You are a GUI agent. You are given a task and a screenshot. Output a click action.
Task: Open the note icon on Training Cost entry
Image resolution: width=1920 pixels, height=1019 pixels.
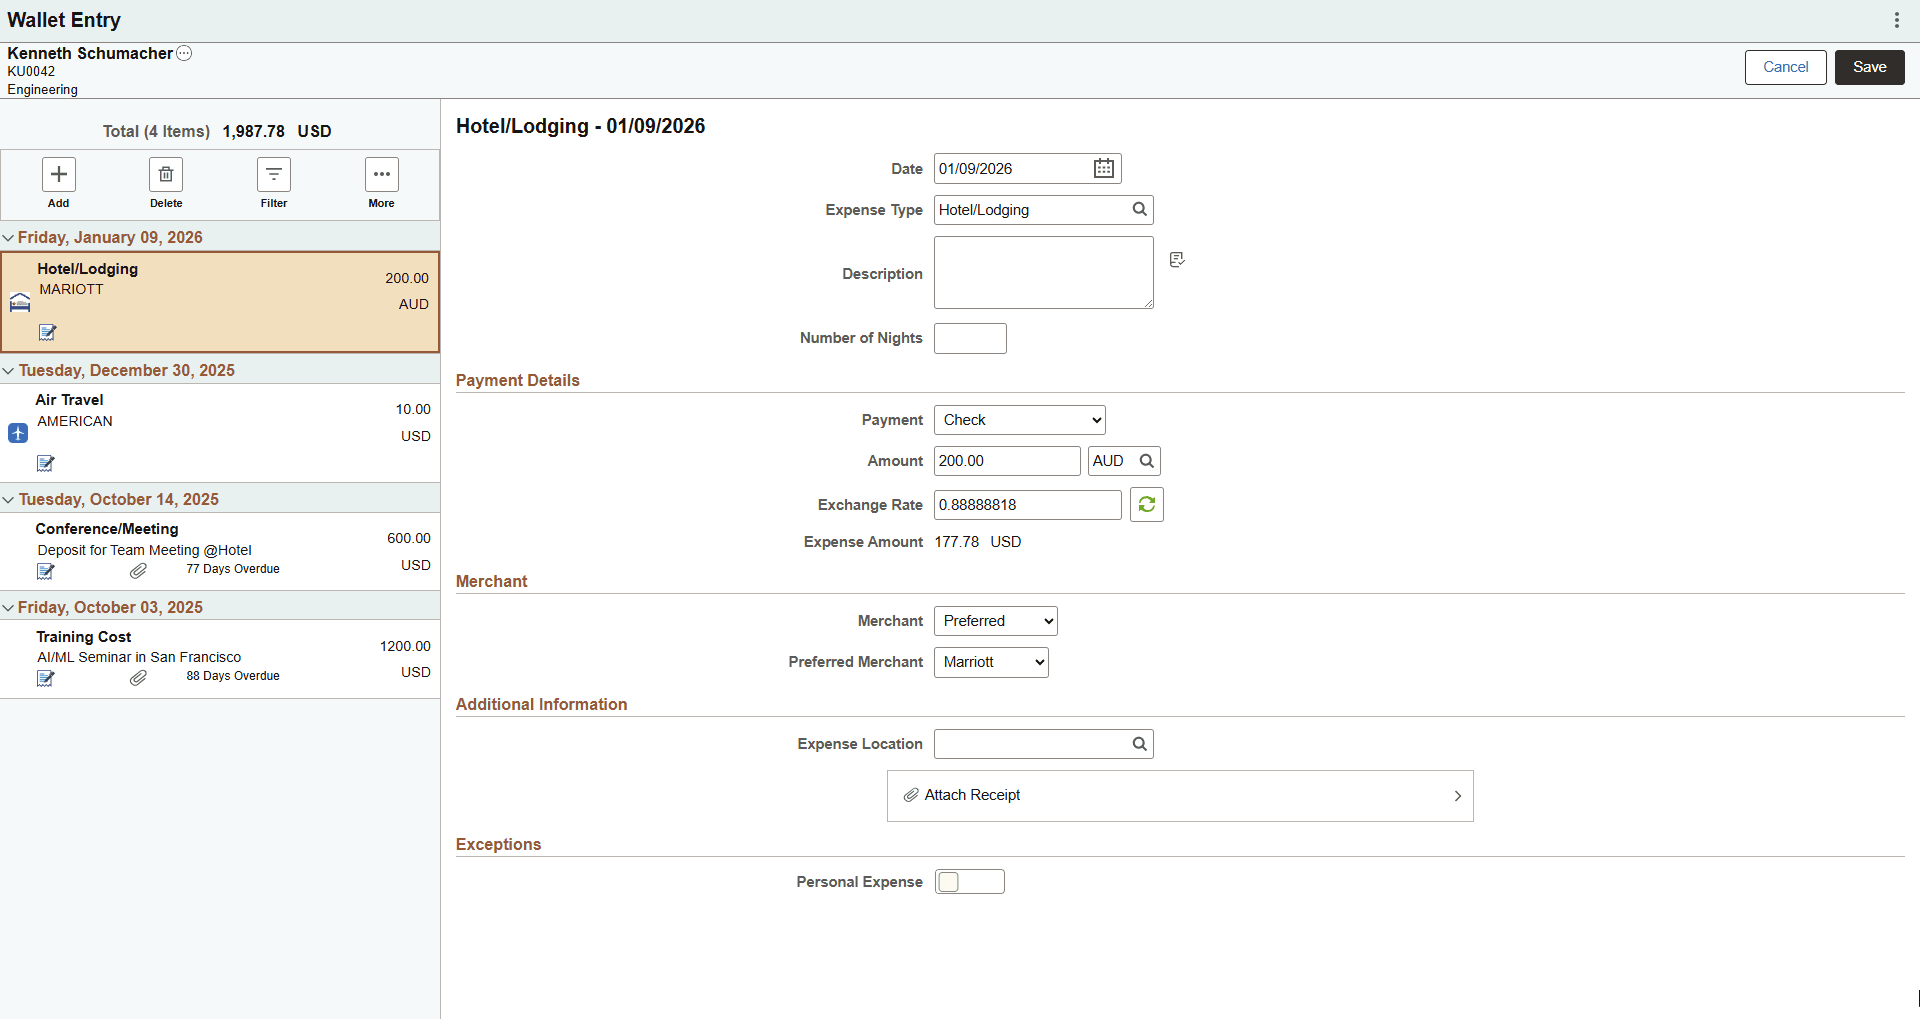tap(46, 678)
